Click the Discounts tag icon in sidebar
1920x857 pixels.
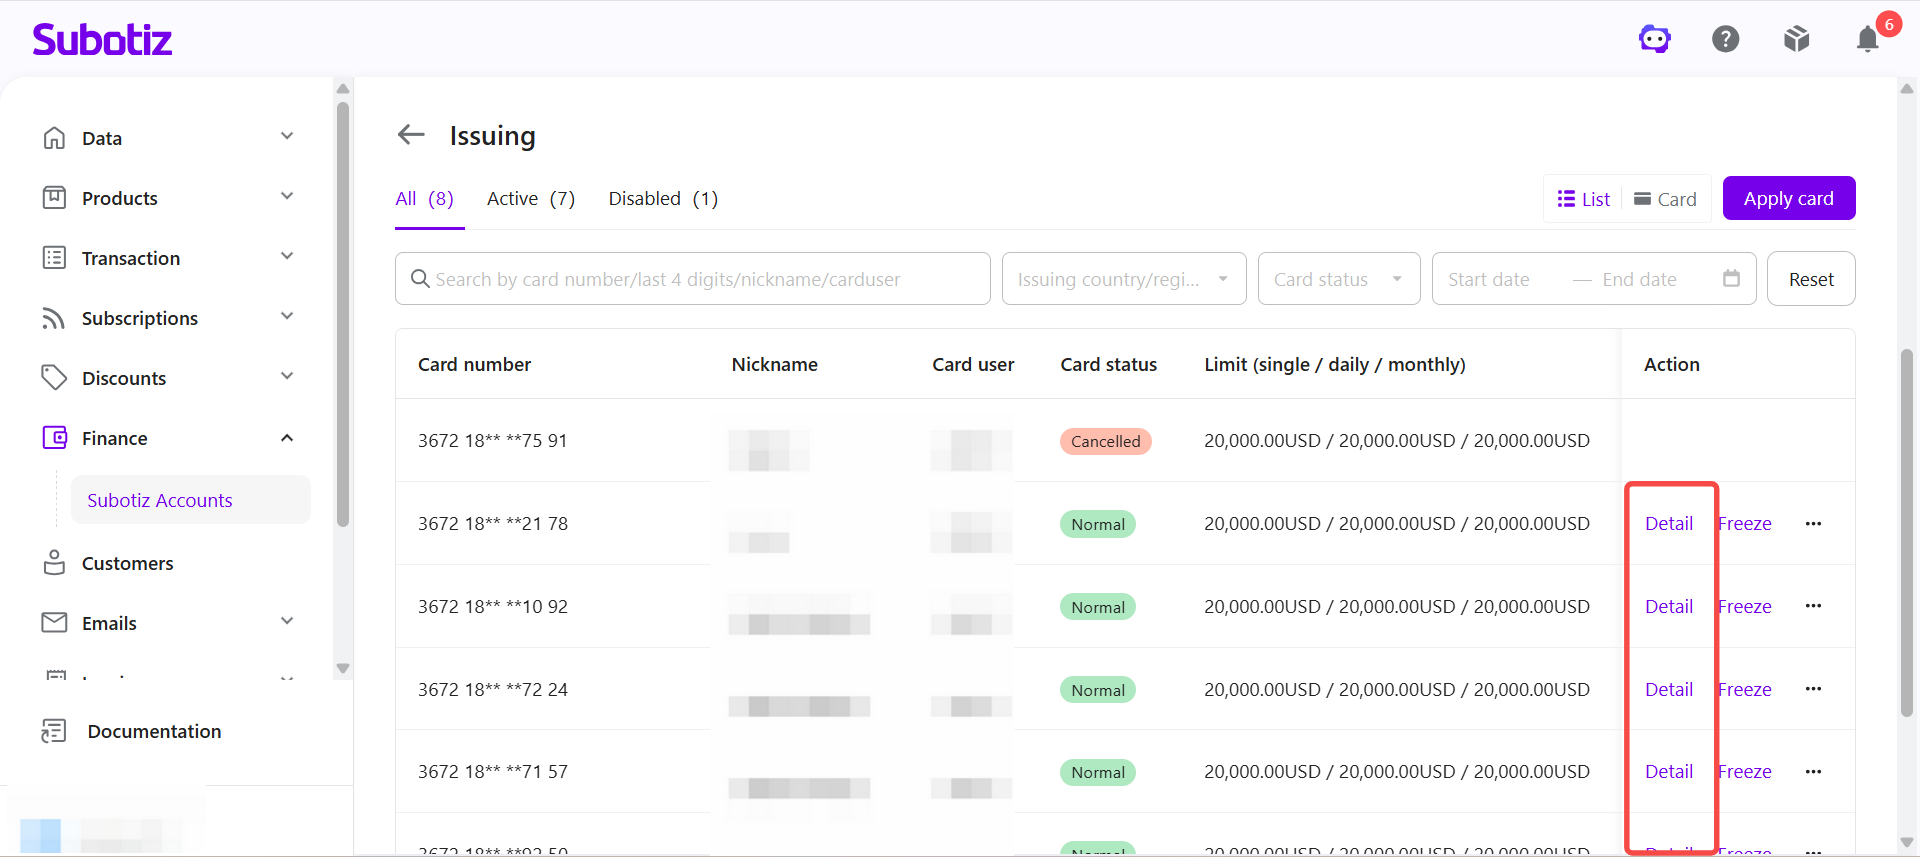54,378
